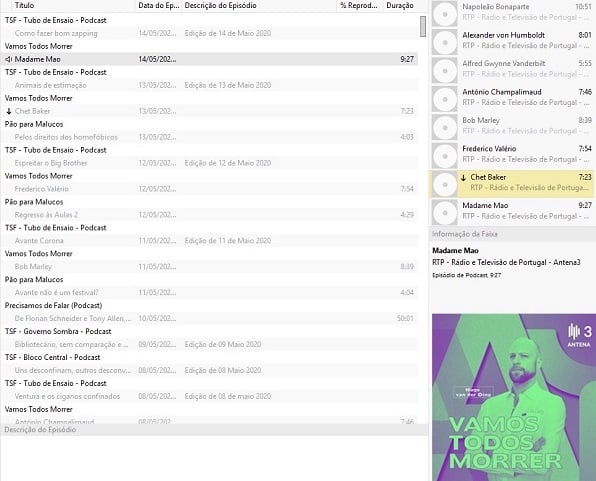The height and width of the screenshot is (481, 596).
Task: Click the RTP - Rádio e Televisão de Portugal - Antena3 text
Action: (506, 262)
